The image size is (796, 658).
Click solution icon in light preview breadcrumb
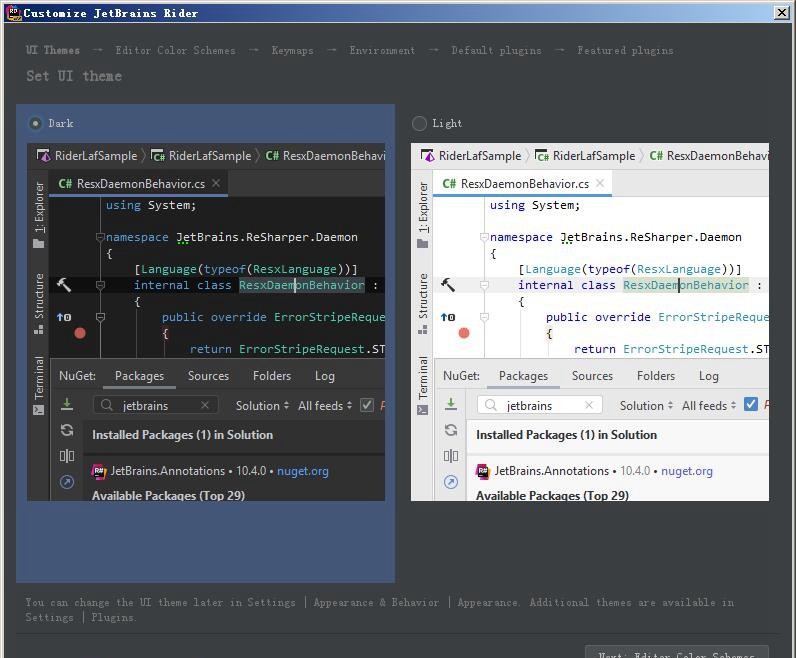tap(427, 155)
